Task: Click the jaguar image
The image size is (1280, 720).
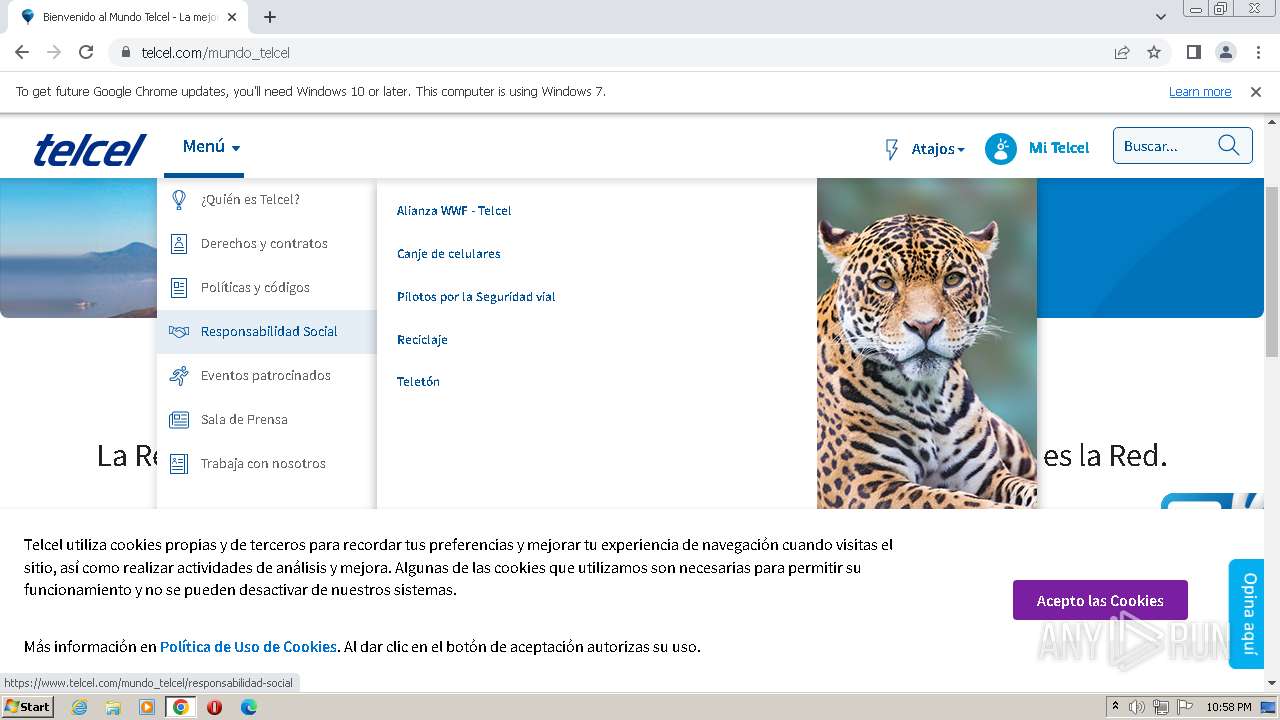Action: (x=927, y=343)
